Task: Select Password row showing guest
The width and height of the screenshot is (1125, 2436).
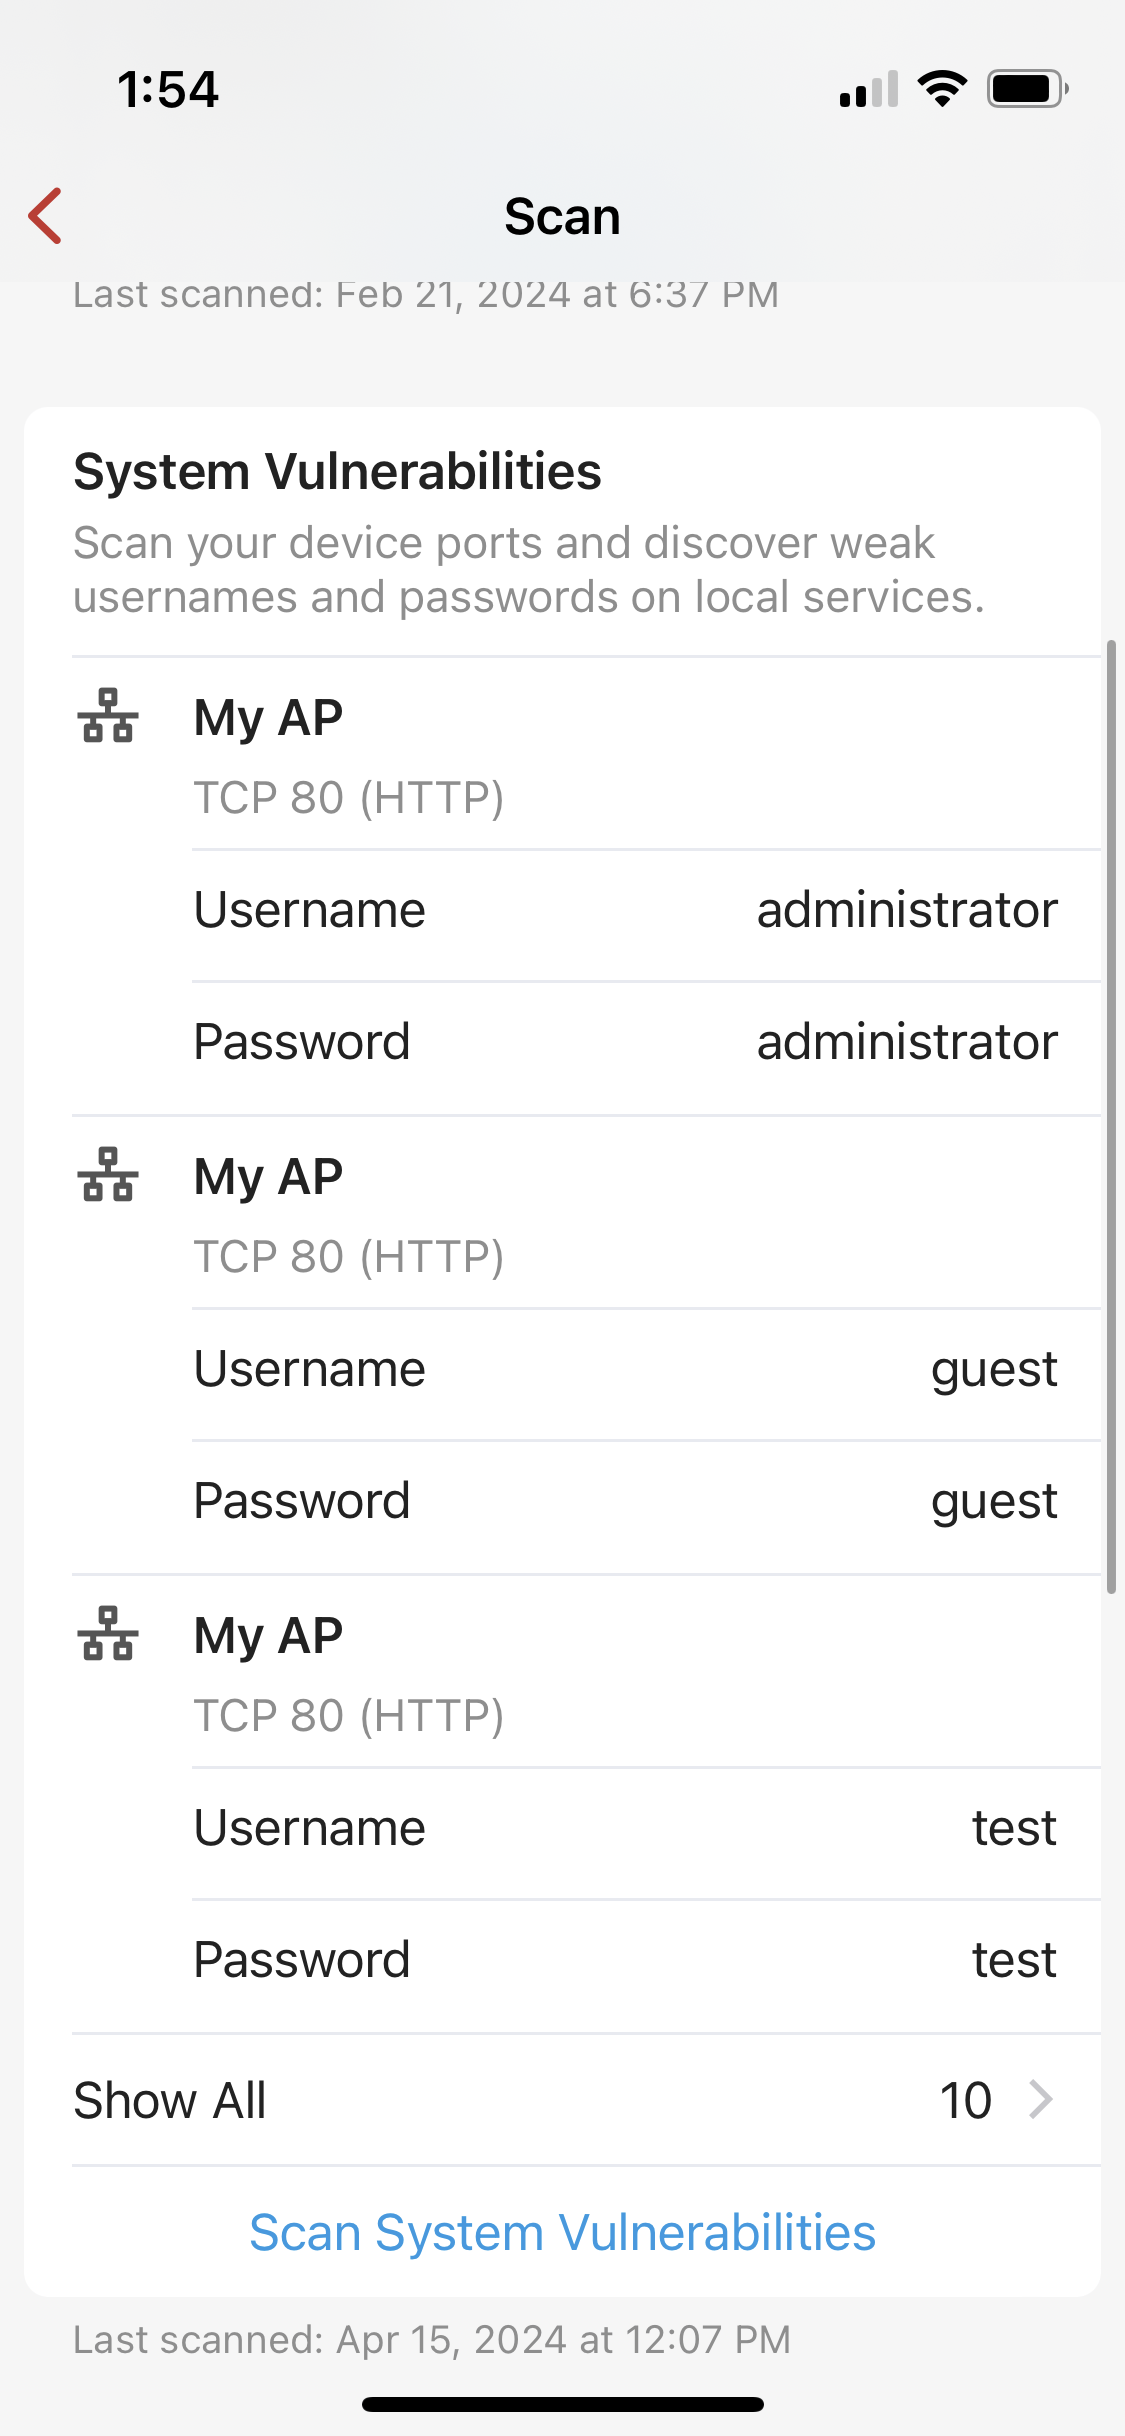Action: (646, 1504)
